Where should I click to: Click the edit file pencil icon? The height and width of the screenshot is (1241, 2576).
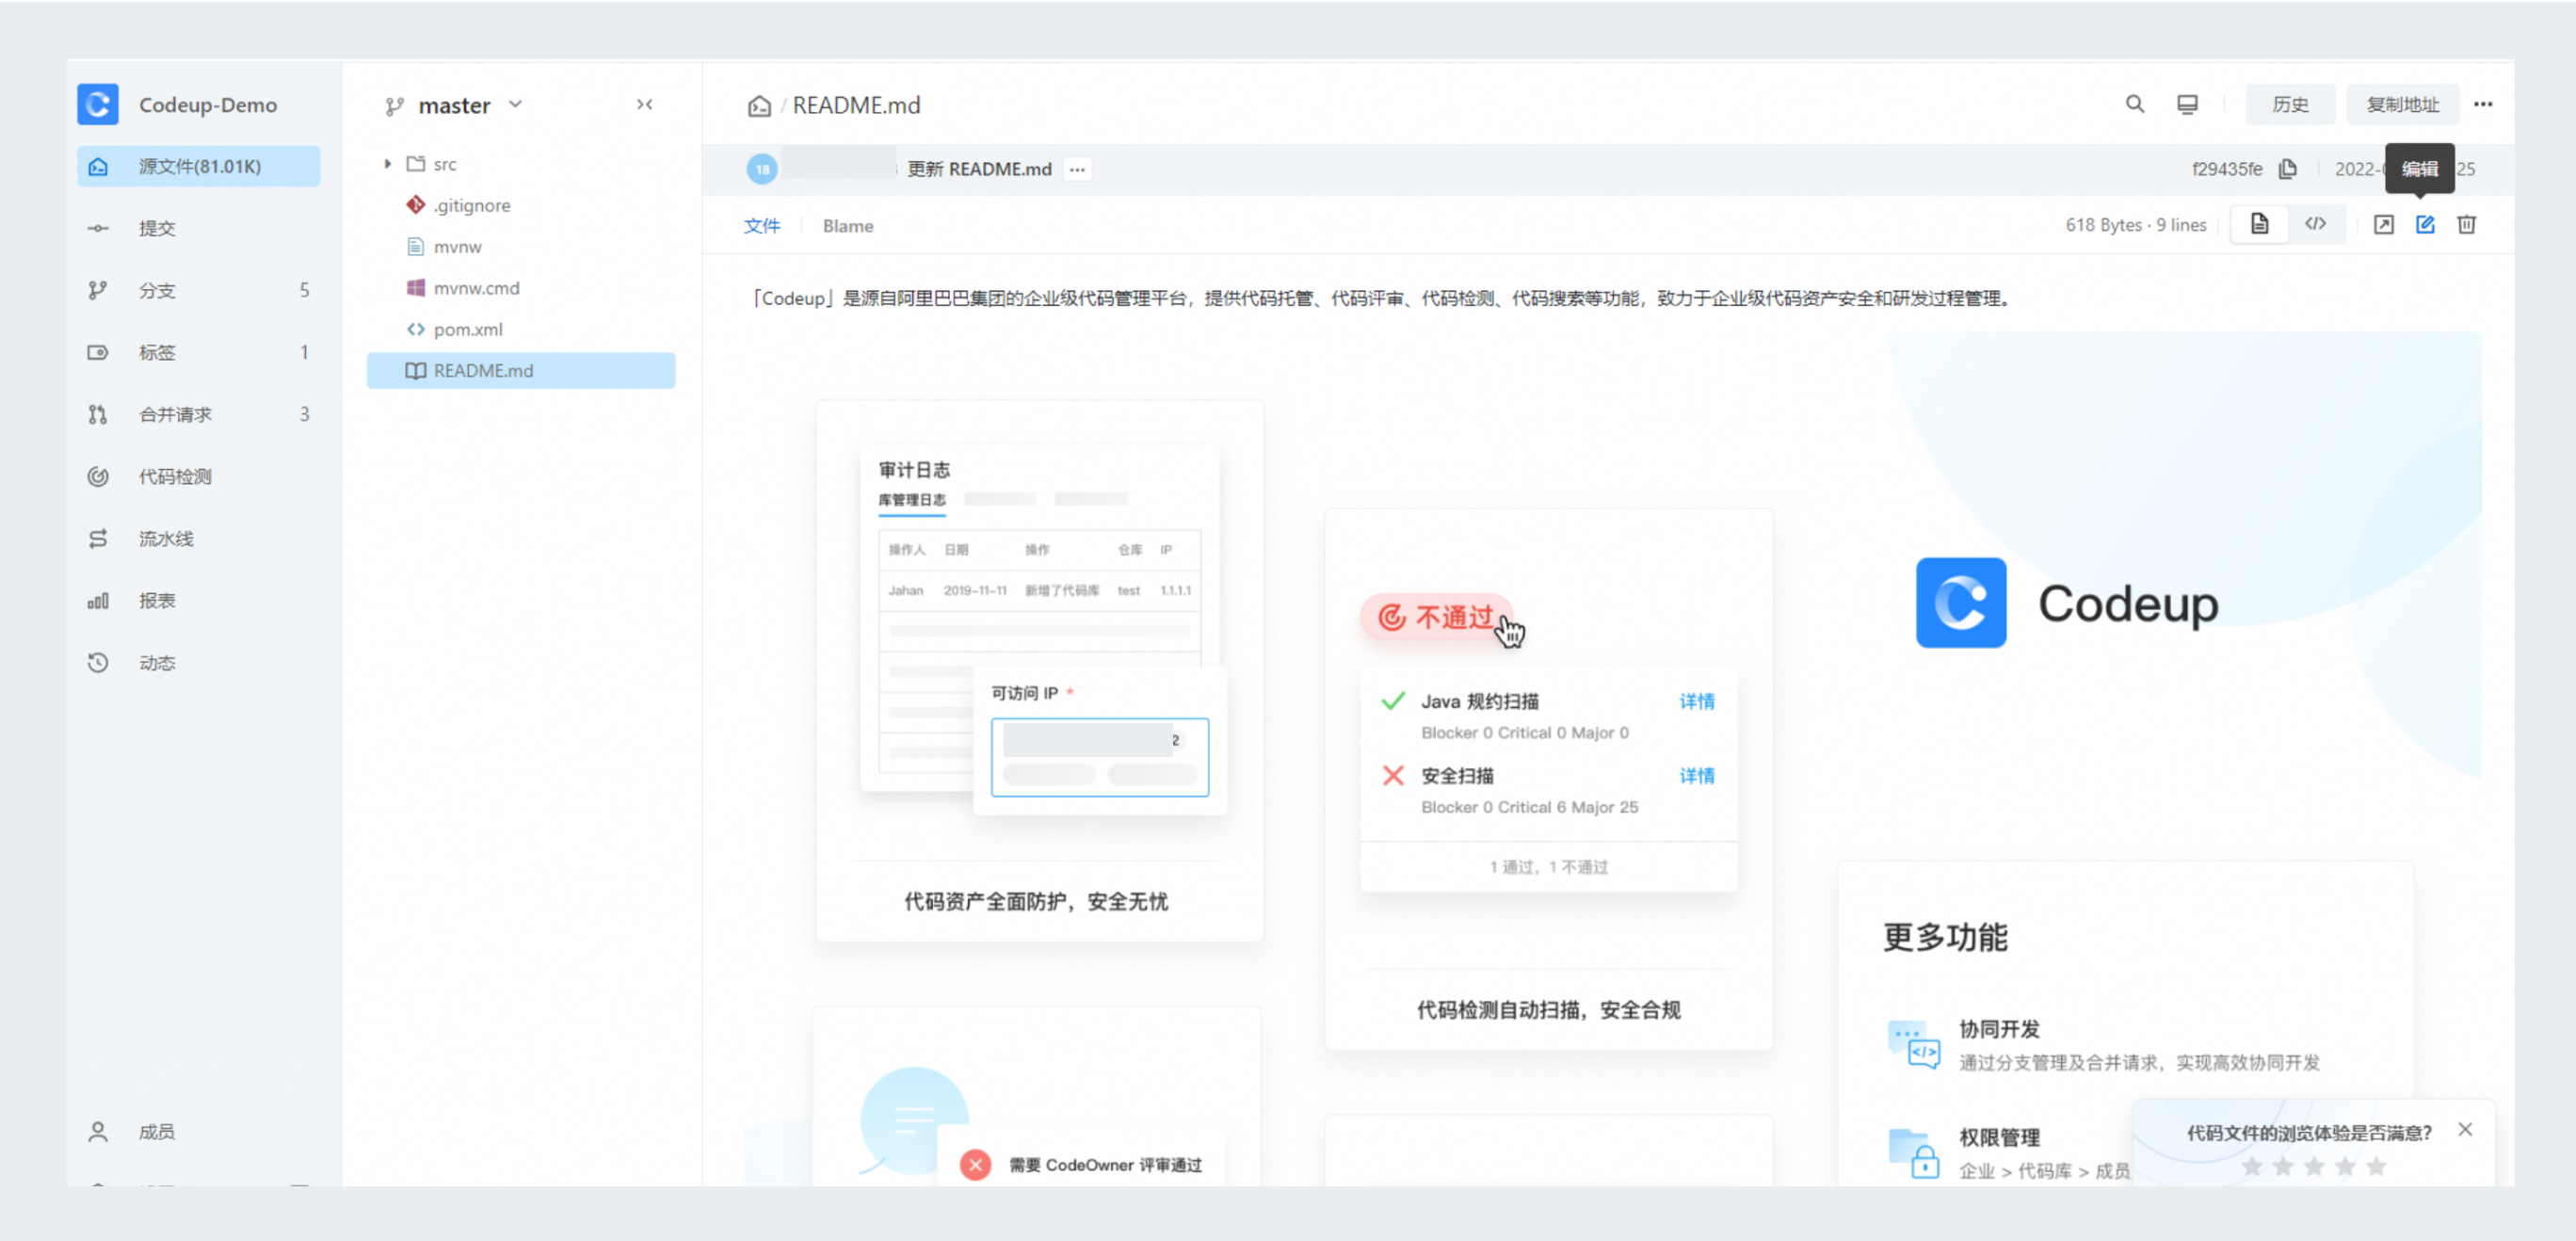pos(2425,224)
